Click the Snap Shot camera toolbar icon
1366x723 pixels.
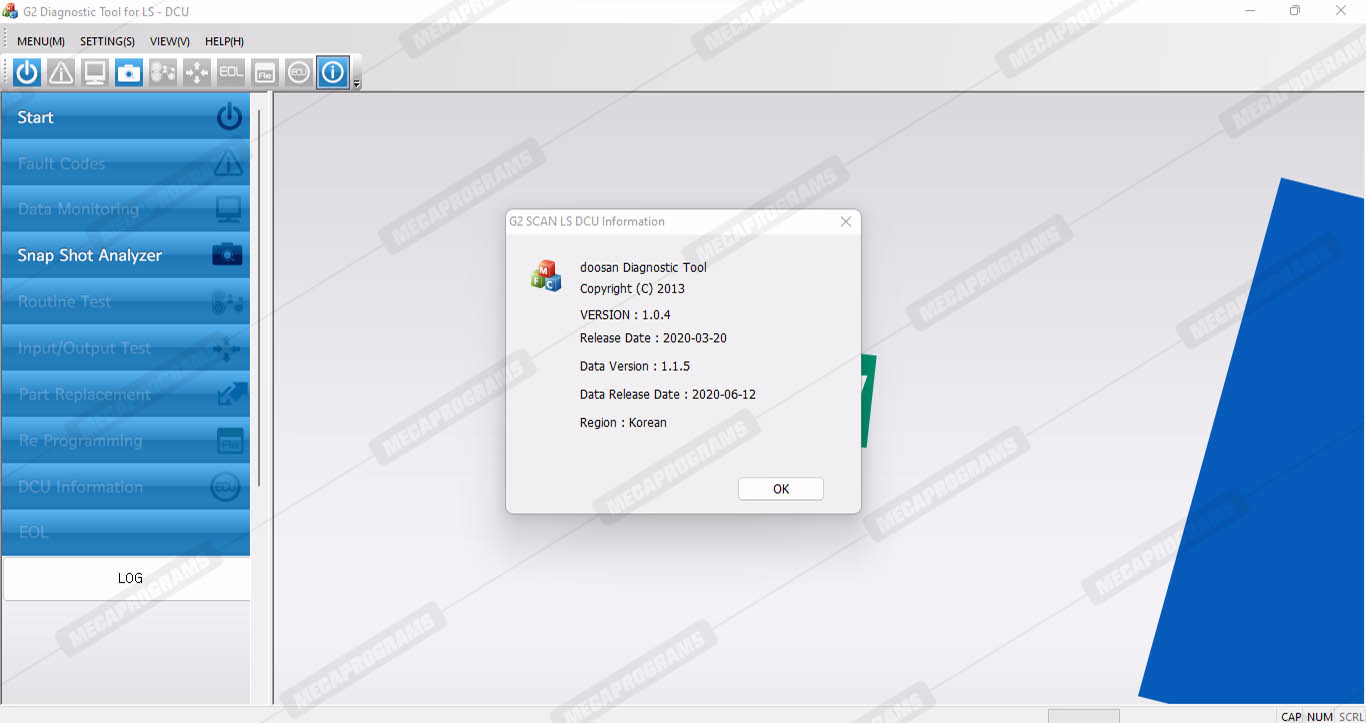click(129, 72)
